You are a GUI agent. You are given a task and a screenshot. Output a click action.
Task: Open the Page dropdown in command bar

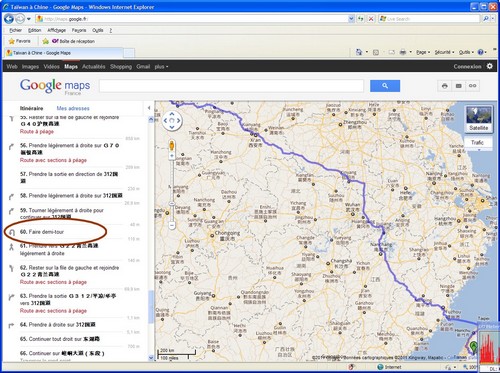[x=423, y=52]
